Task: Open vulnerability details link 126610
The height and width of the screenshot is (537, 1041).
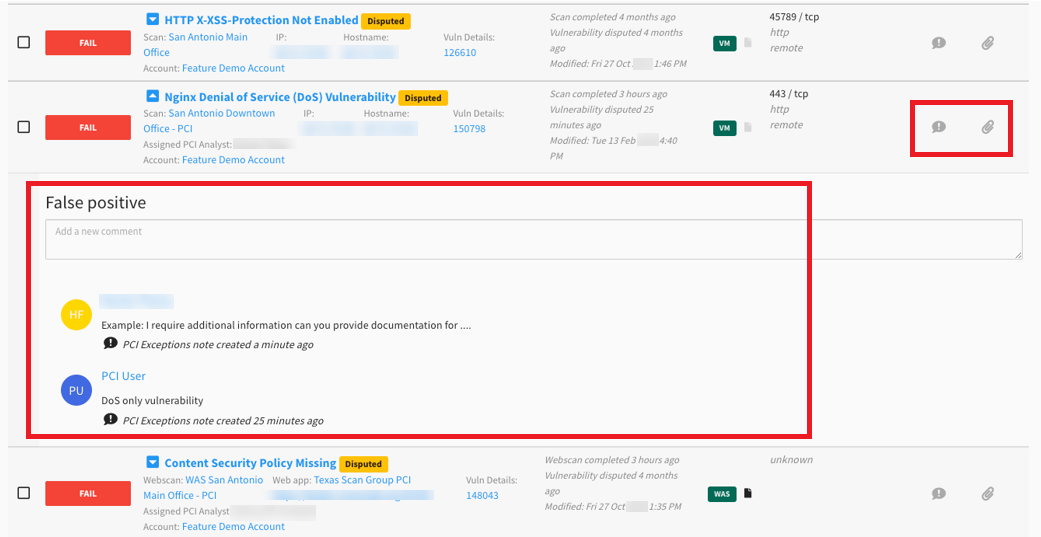Action: pyautogui.click(x=460, y=53)
